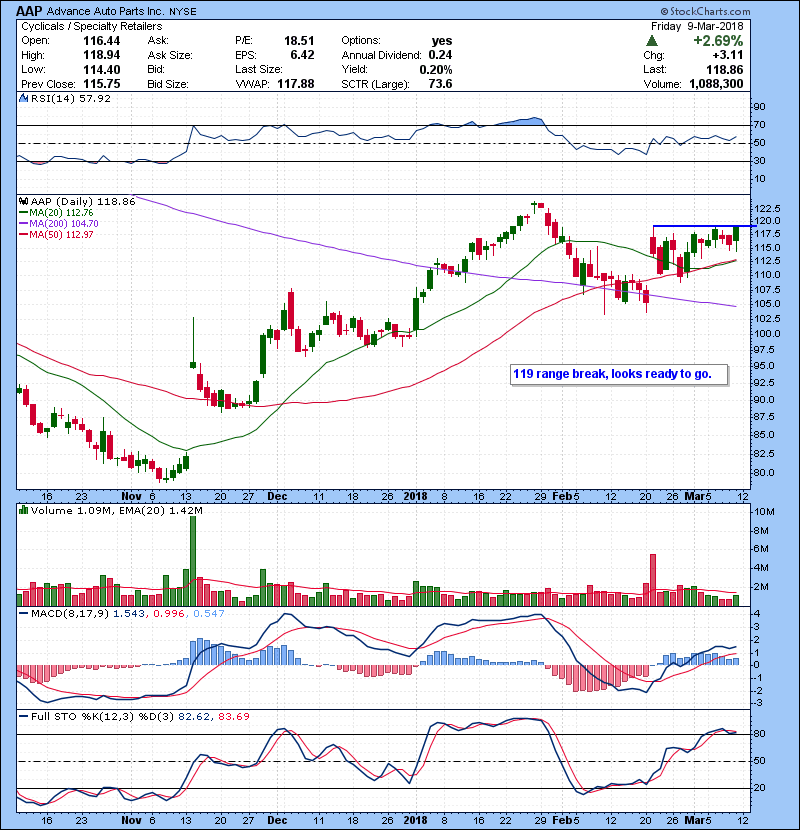Click the Annual Dividend value 0.24
800x830 pixels.
click(x=440, y=55)
